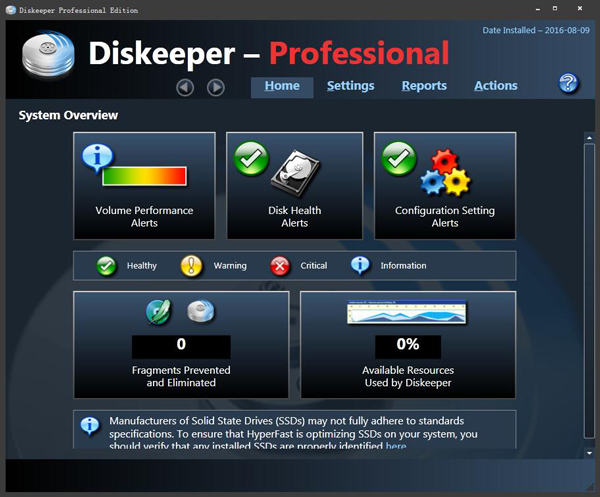Click the green checkmark on Disk Health Alerts
The height and width of the screenshot is (497, 600).
pyautogui.click(x=251, y=158)
